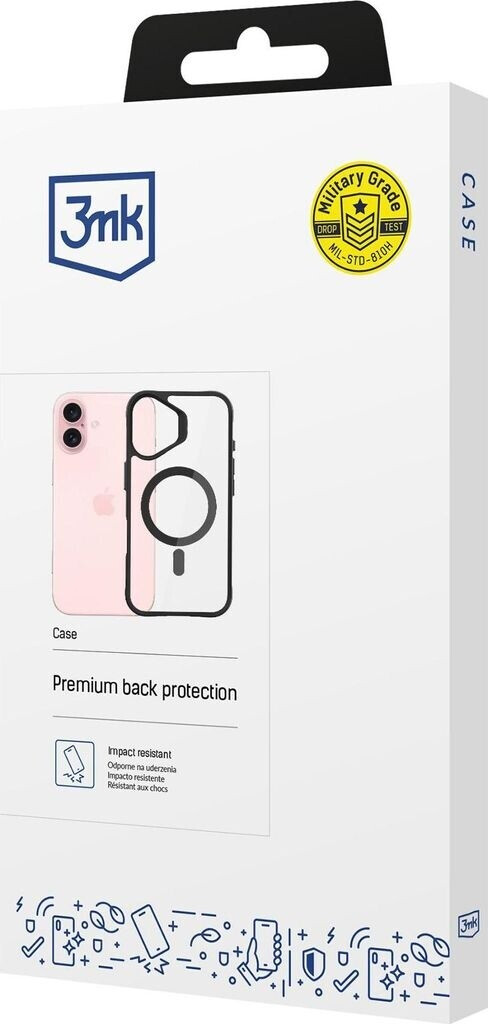Click the MIL-STD-810H text on badge
Viewport: 488px width, 1024px height.
coord(361,249)
